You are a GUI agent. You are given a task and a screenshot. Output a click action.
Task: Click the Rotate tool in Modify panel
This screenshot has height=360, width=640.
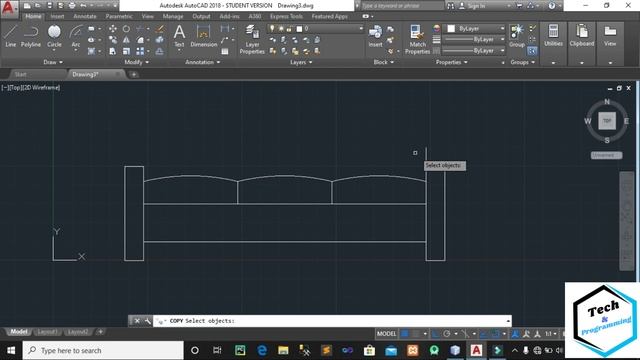[126, 29]
